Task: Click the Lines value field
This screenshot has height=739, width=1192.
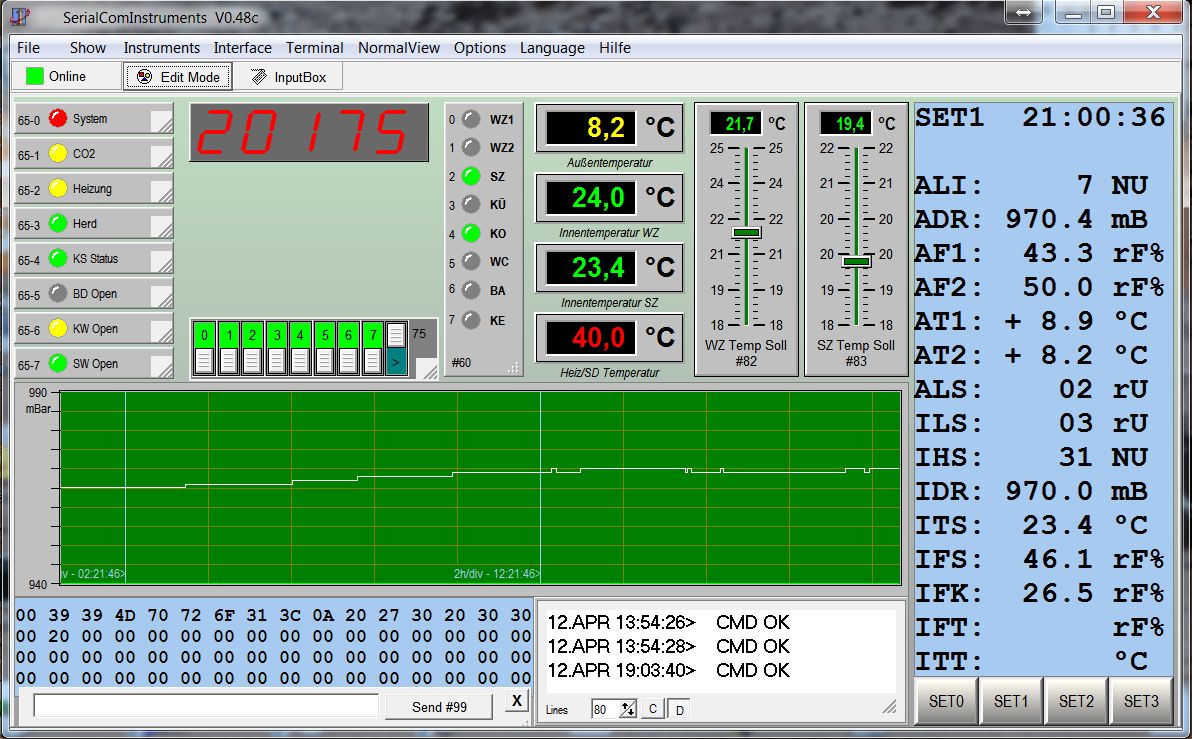Action: point(605,709)
